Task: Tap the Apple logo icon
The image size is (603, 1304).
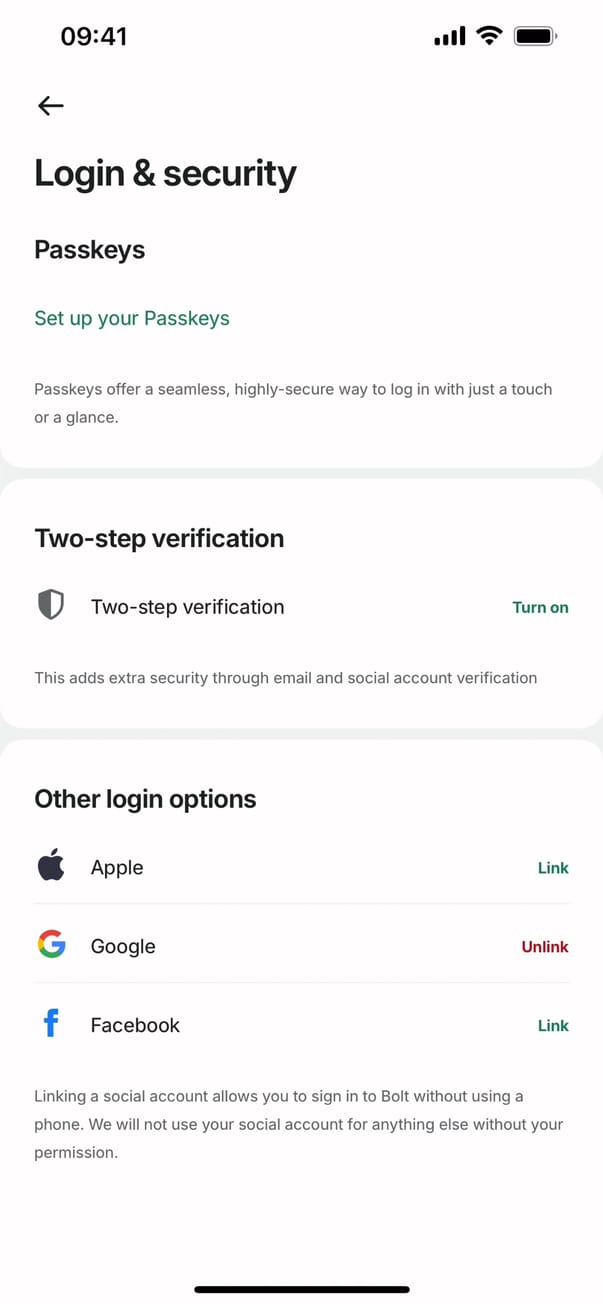Action: click(x=51, y=866)
